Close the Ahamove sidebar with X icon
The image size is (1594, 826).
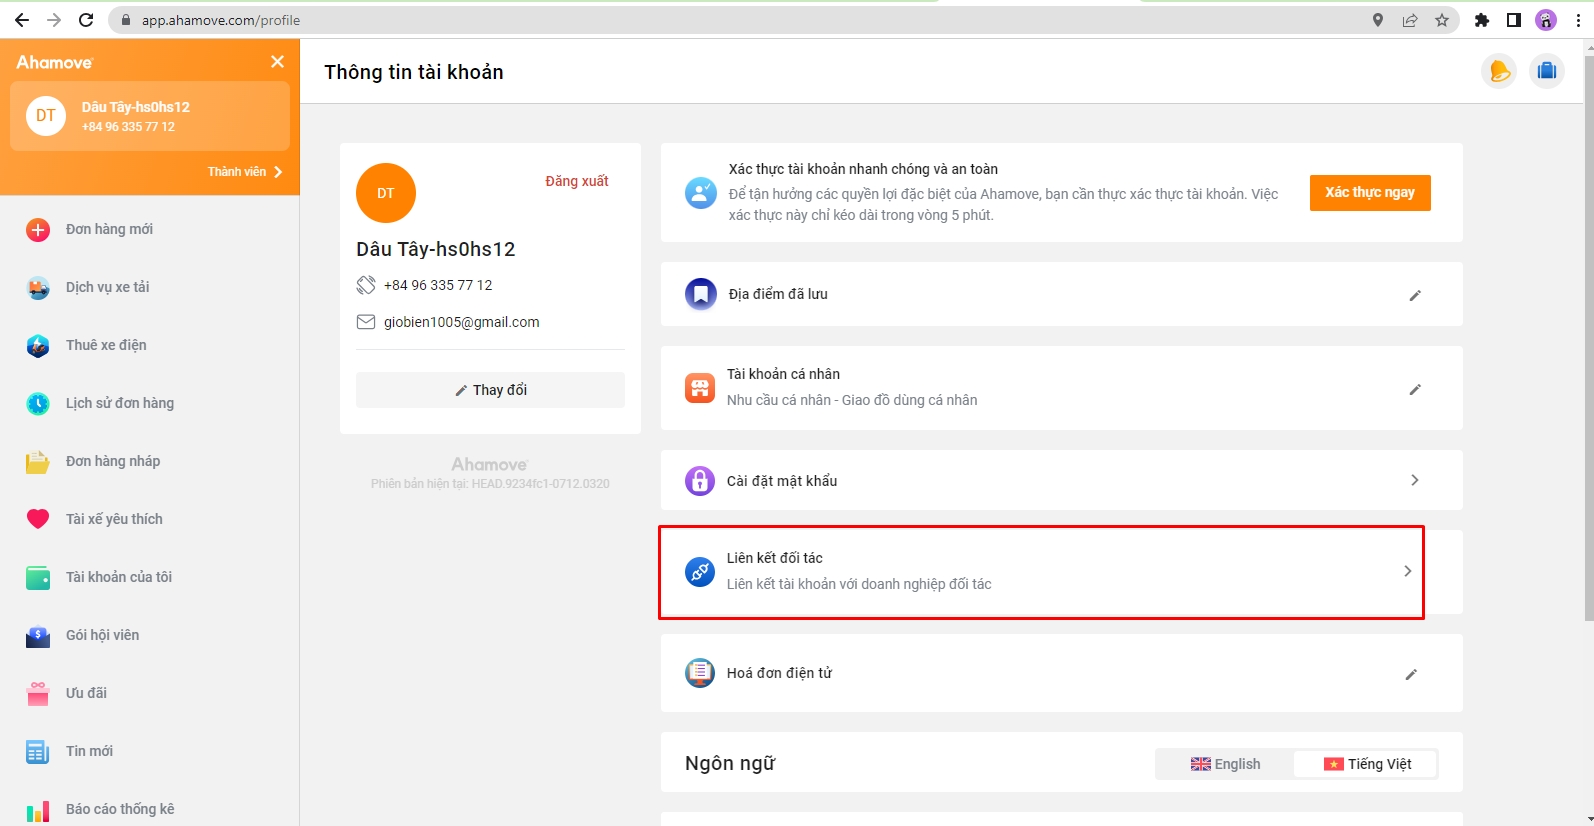277,62
